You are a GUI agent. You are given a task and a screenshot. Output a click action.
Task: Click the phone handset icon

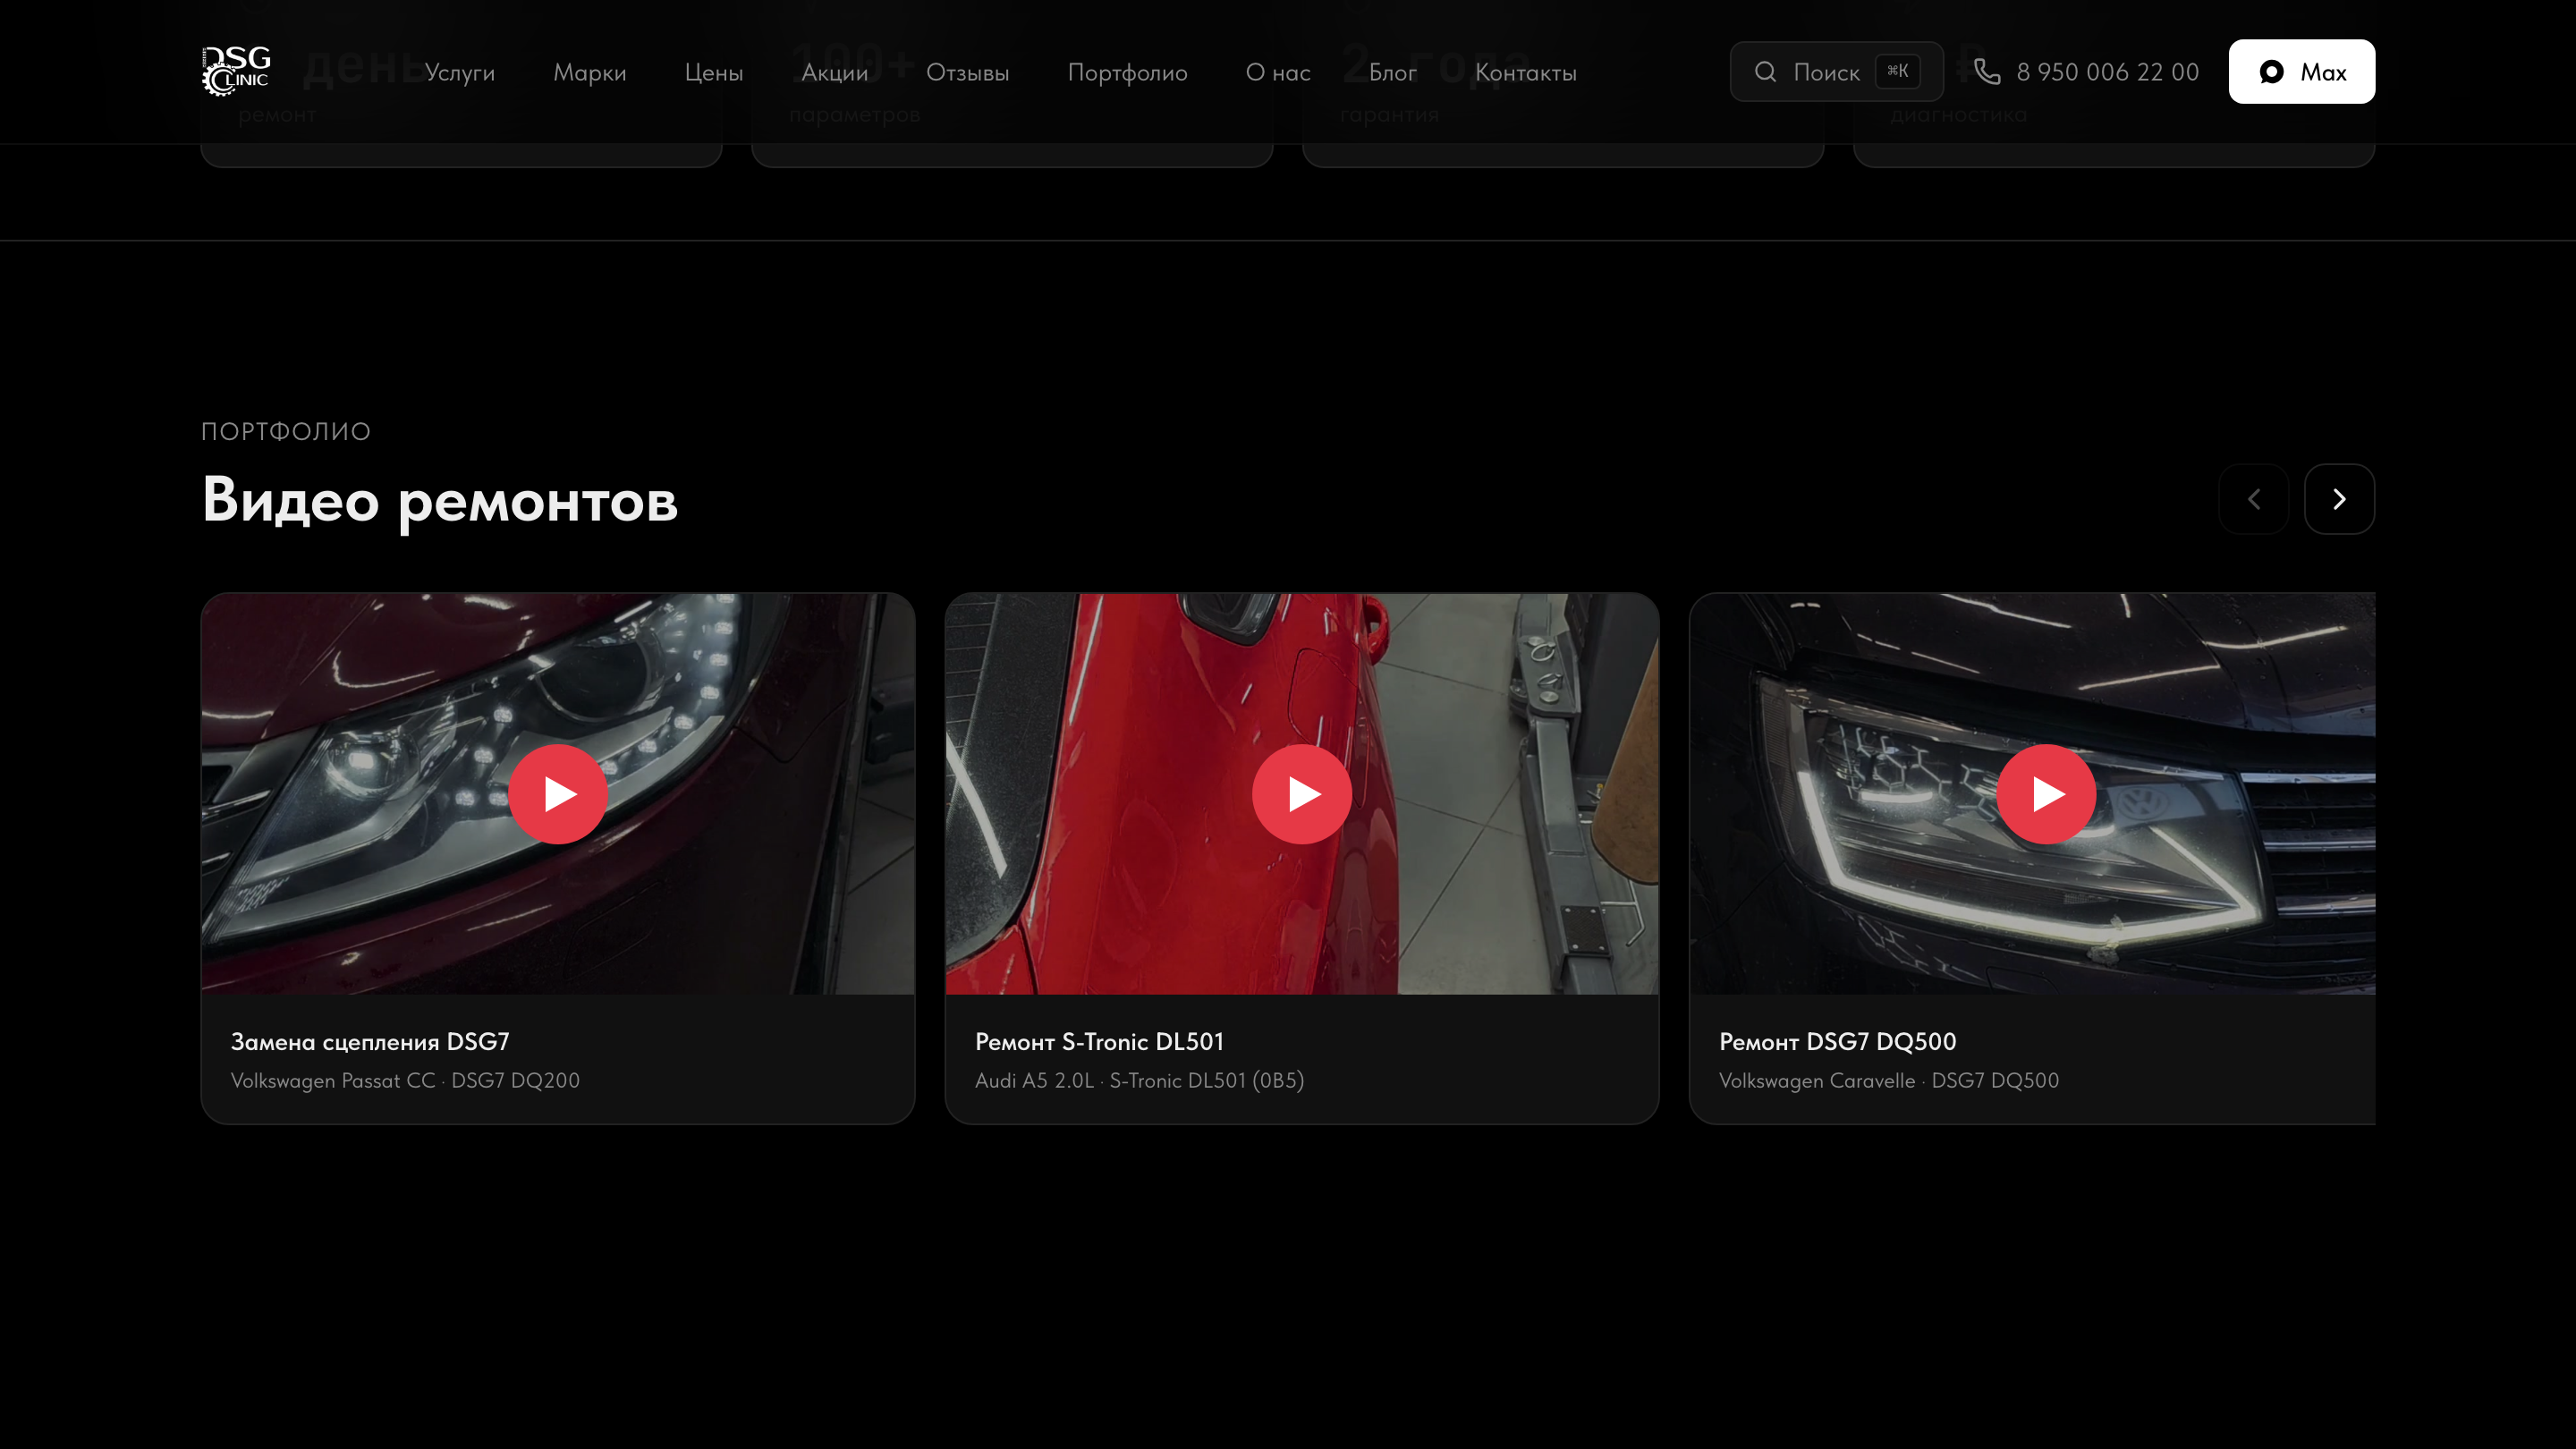(1987, 72)
